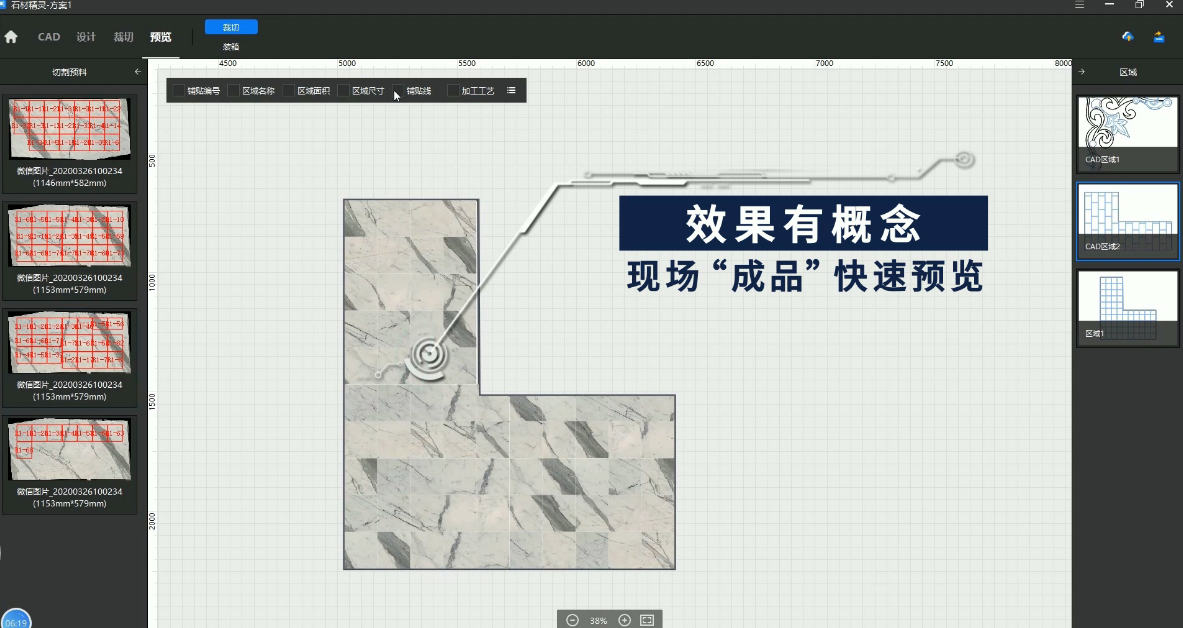Tick the 区域尺寸 checkbox

click(x=344, y=91)
